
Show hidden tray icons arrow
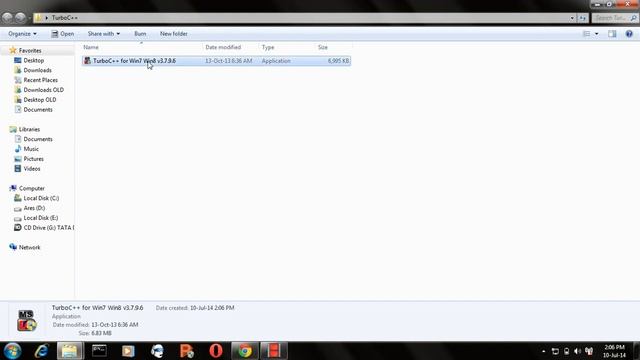pos(543,351)
